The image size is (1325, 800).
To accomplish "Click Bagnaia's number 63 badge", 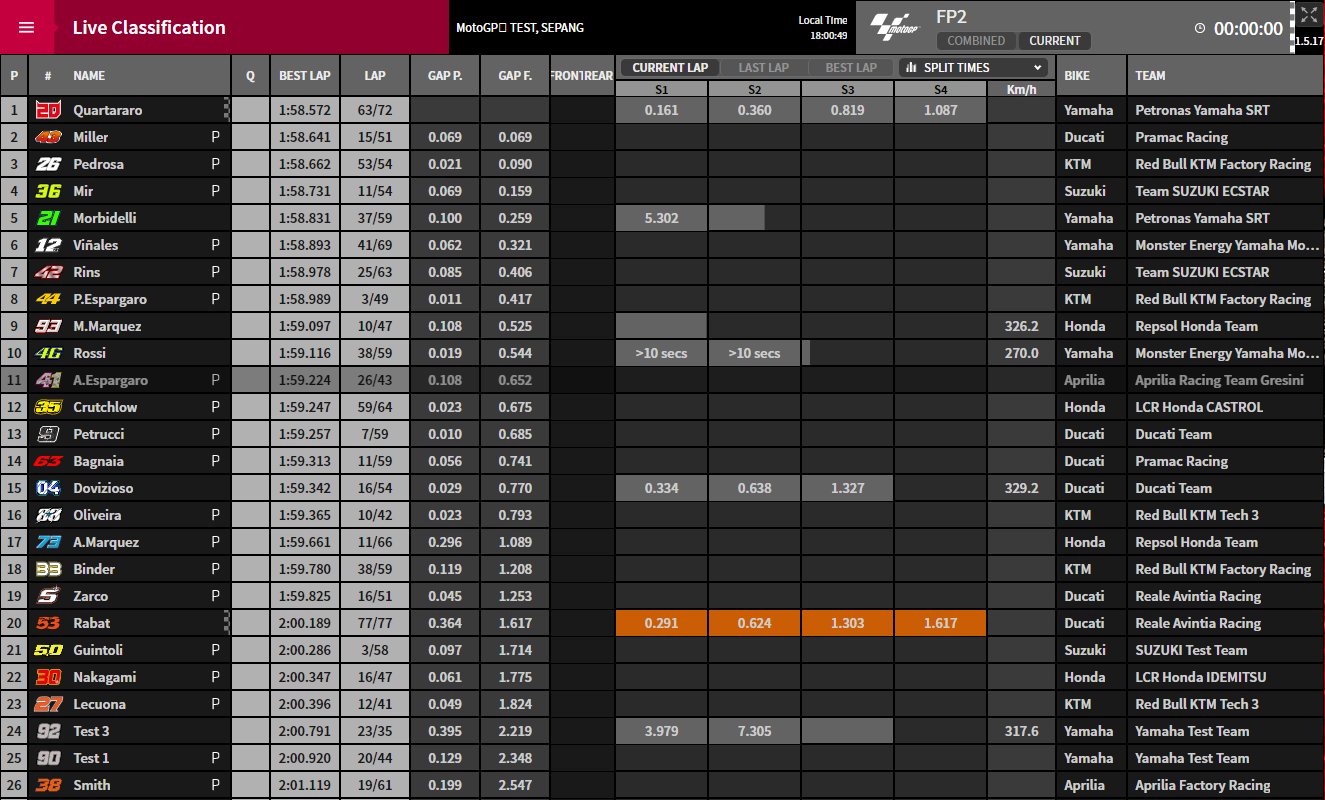I will coord(48,461).
